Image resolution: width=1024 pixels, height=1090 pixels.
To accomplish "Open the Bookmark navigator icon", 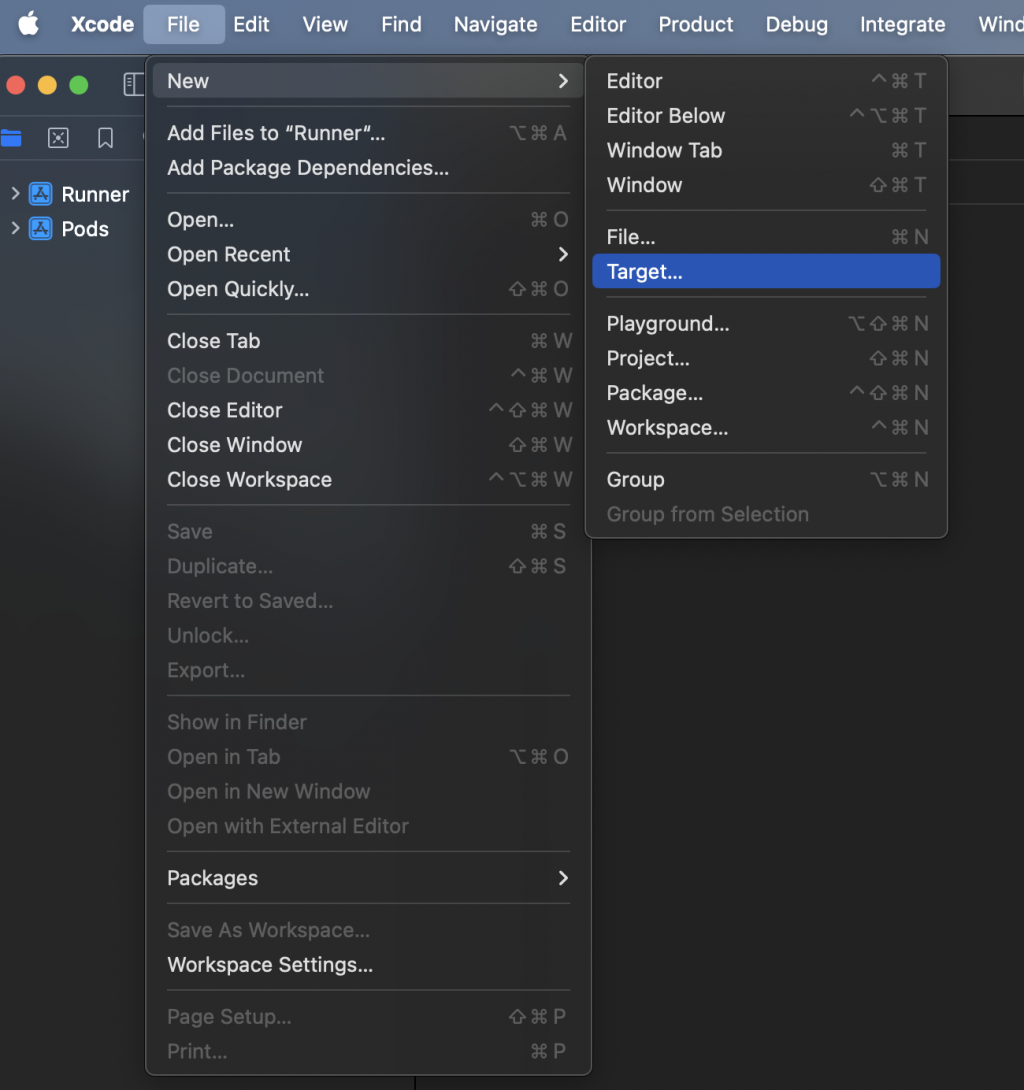I will point(106,138).
